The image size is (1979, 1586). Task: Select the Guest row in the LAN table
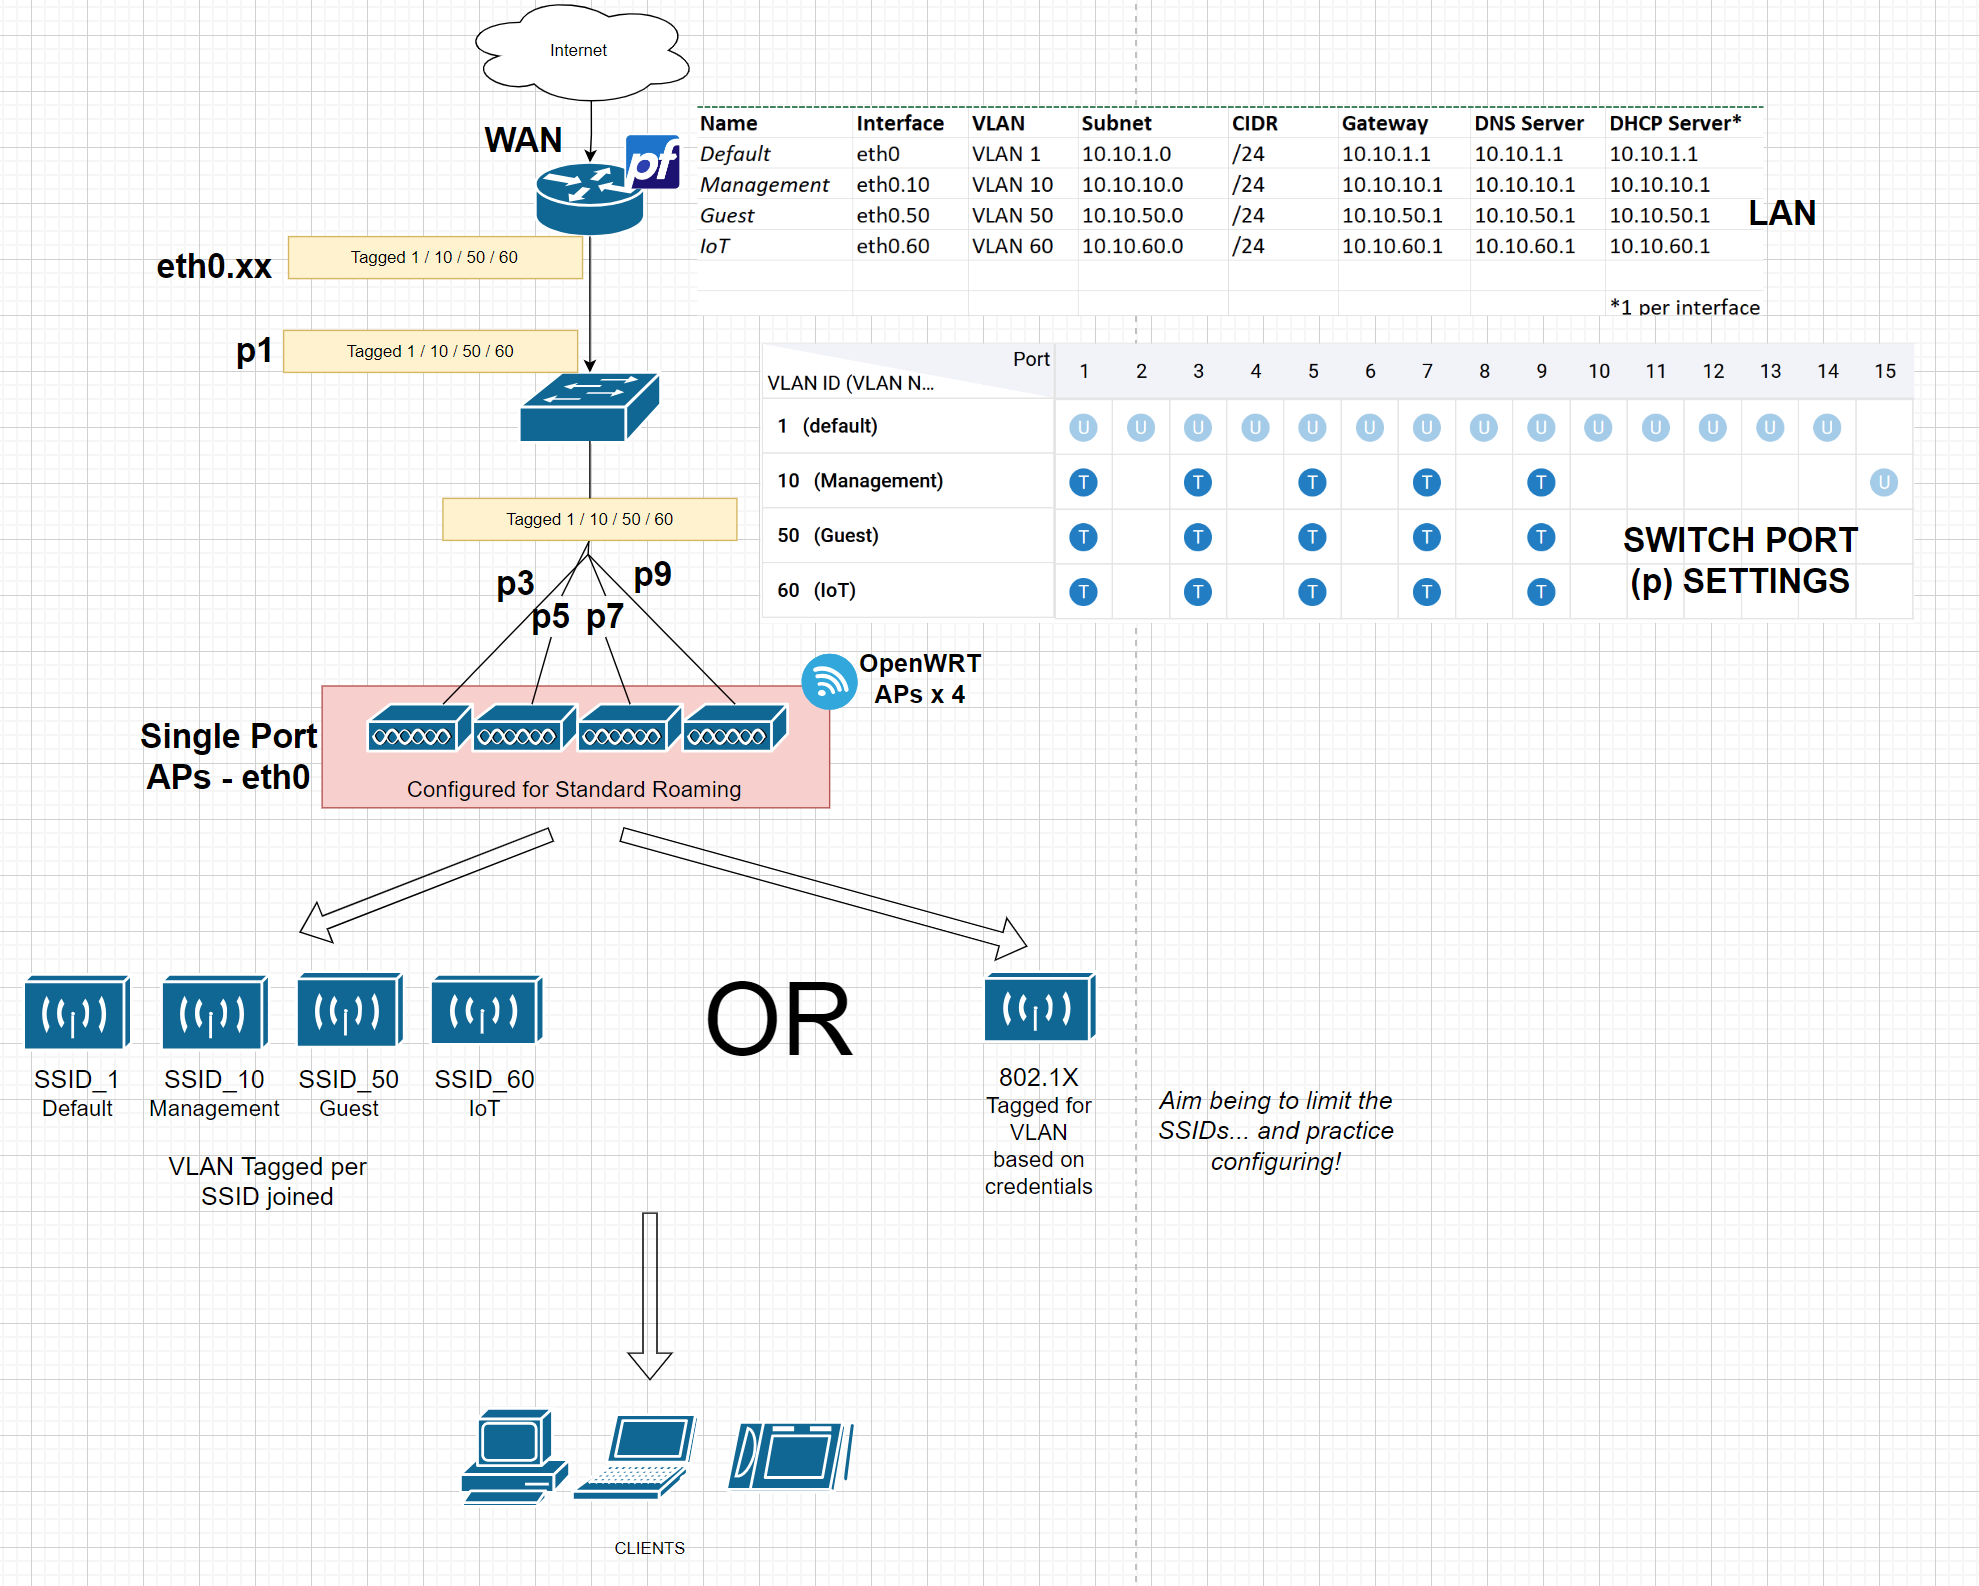(730, 215)
